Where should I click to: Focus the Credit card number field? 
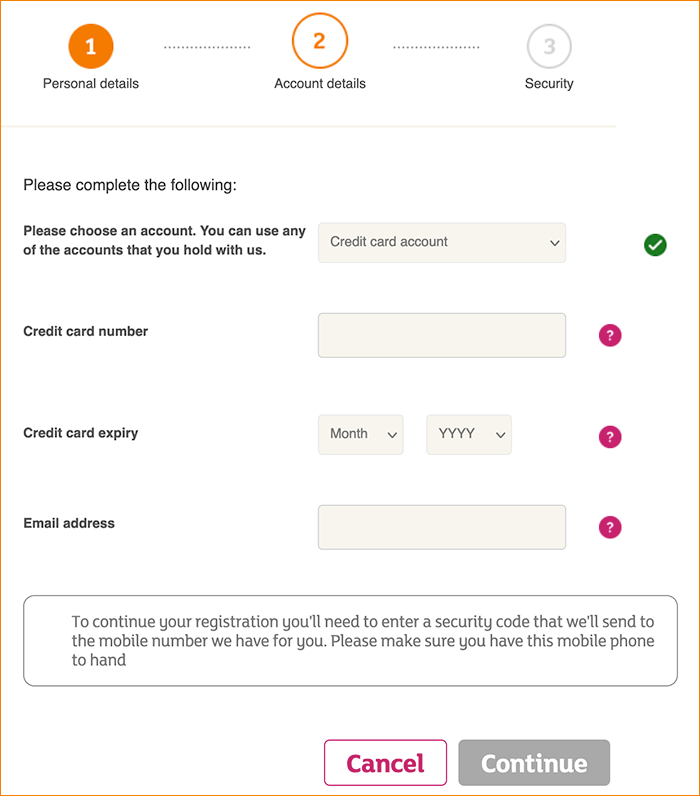(442, 336)
